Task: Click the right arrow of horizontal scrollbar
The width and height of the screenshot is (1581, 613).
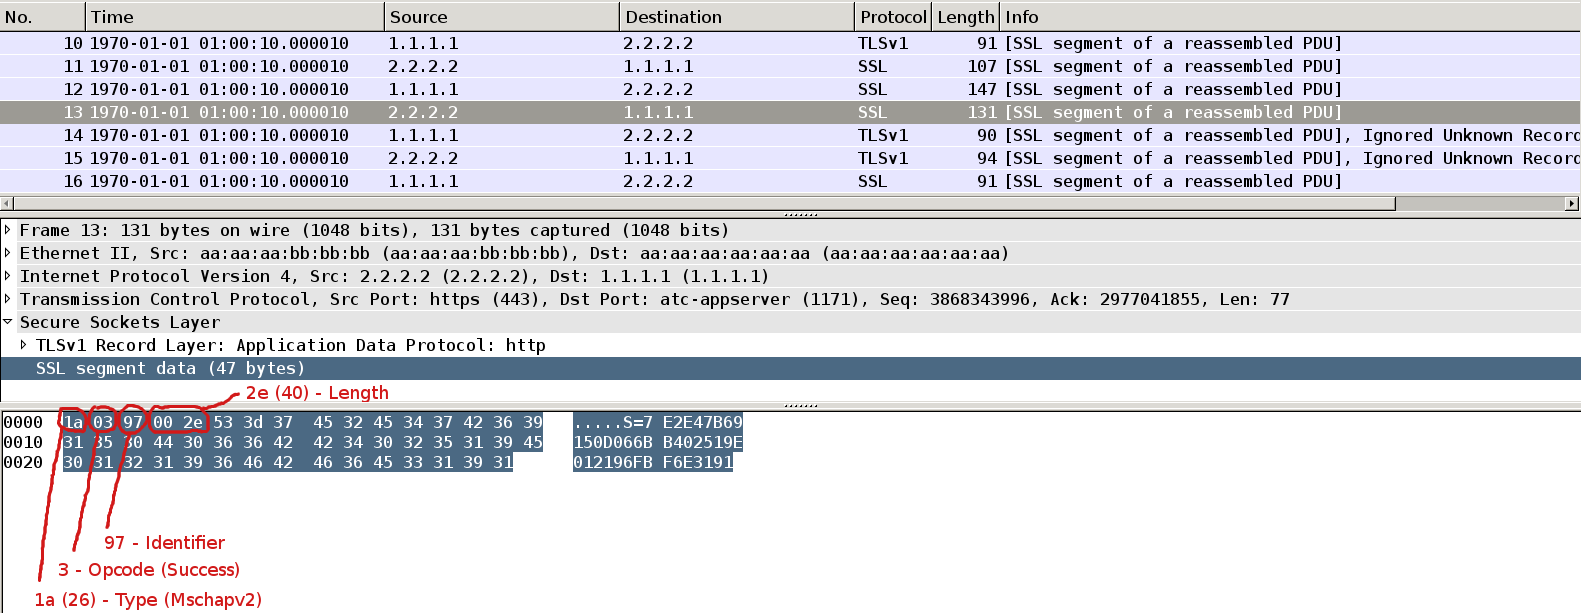Action: click(x=1572, y=203)
